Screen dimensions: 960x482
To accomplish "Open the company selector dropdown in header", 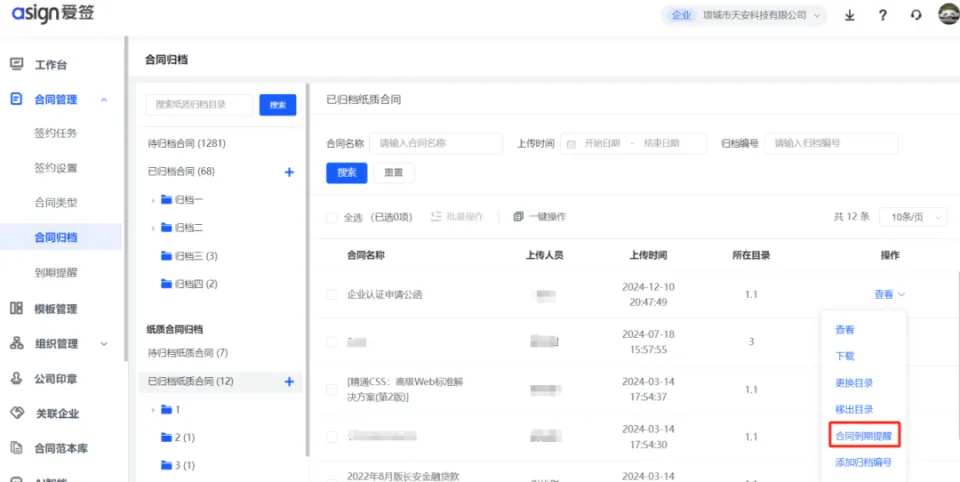I will pos(745,15).
